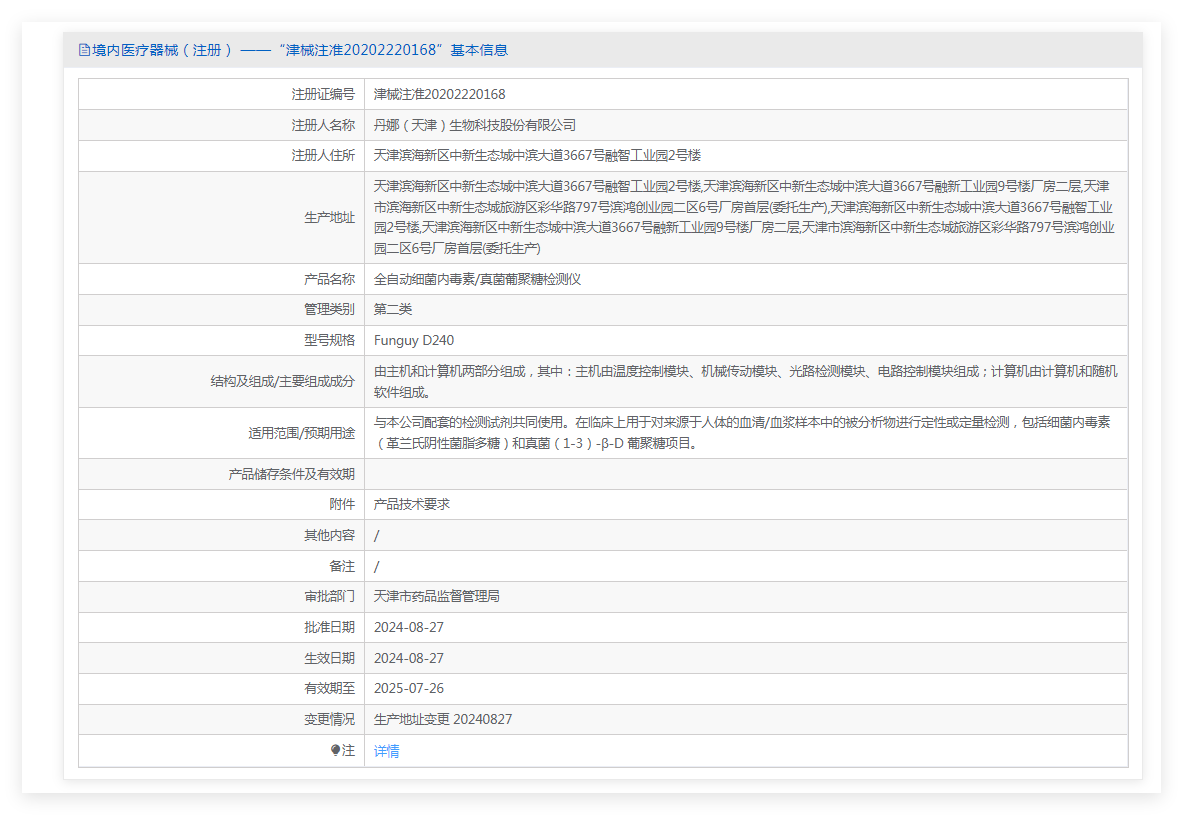
Task: Click the 批准日期 label
Action: (x=329, y=627)
